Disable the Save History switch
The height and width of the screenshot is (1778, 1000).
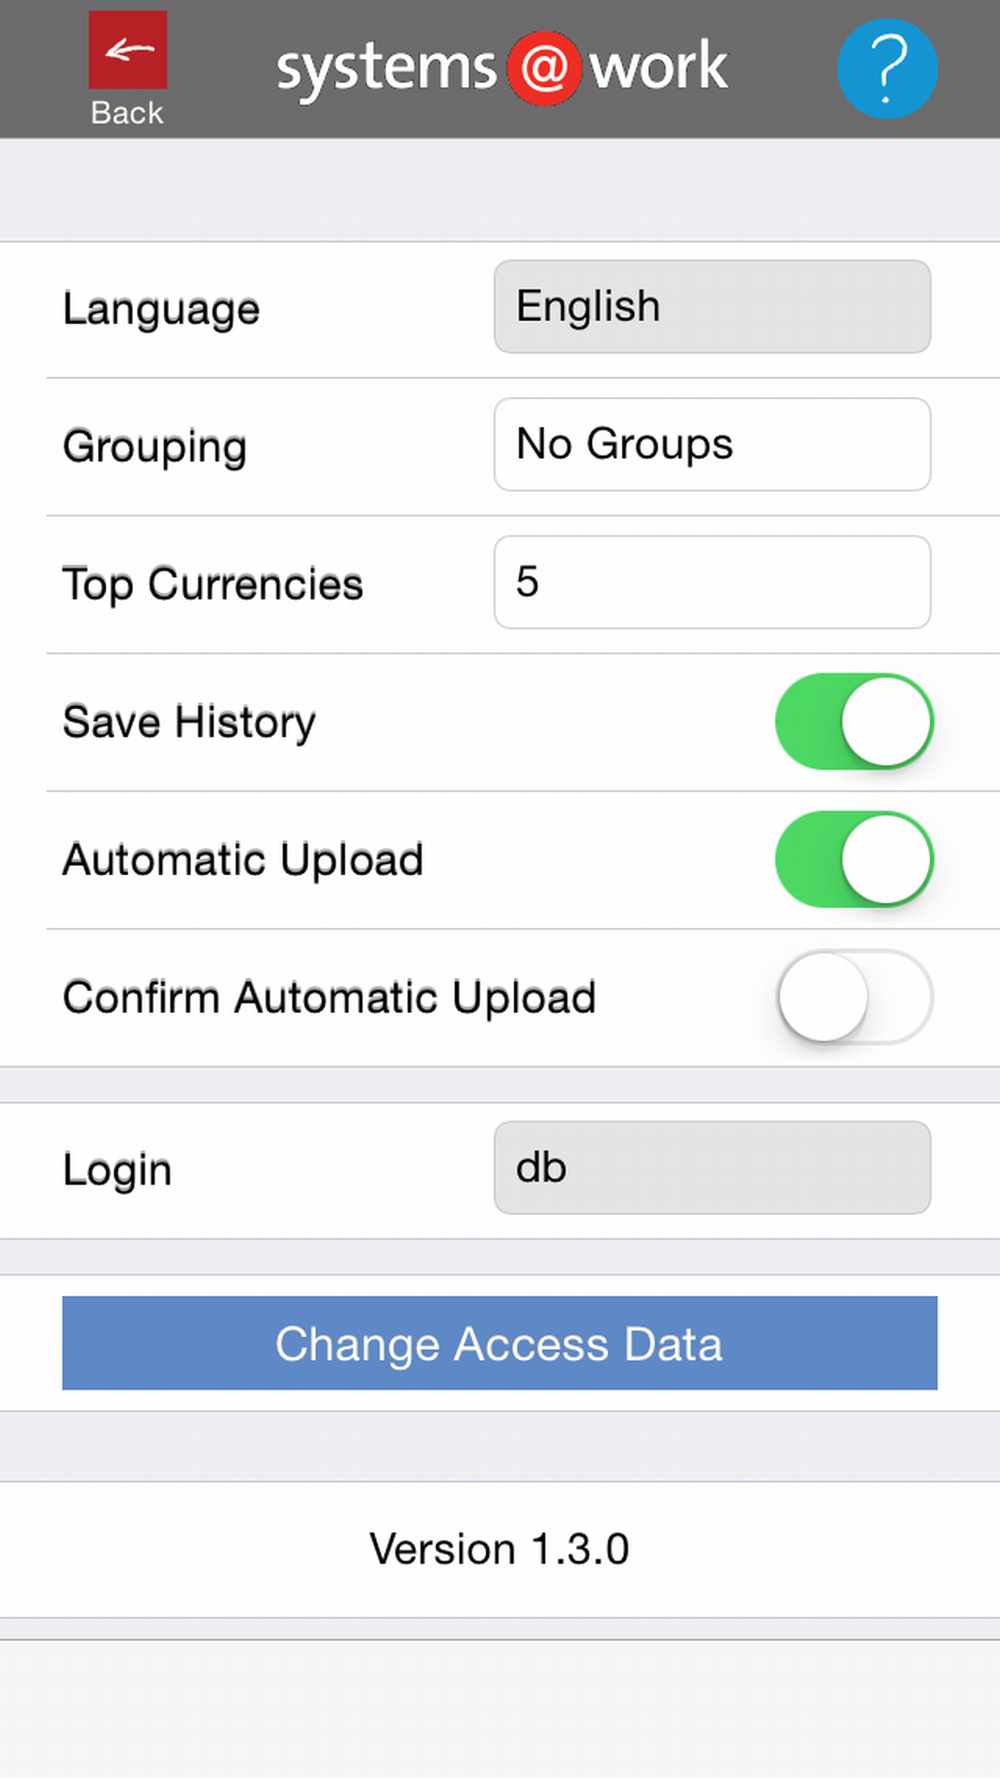point(854,722)
